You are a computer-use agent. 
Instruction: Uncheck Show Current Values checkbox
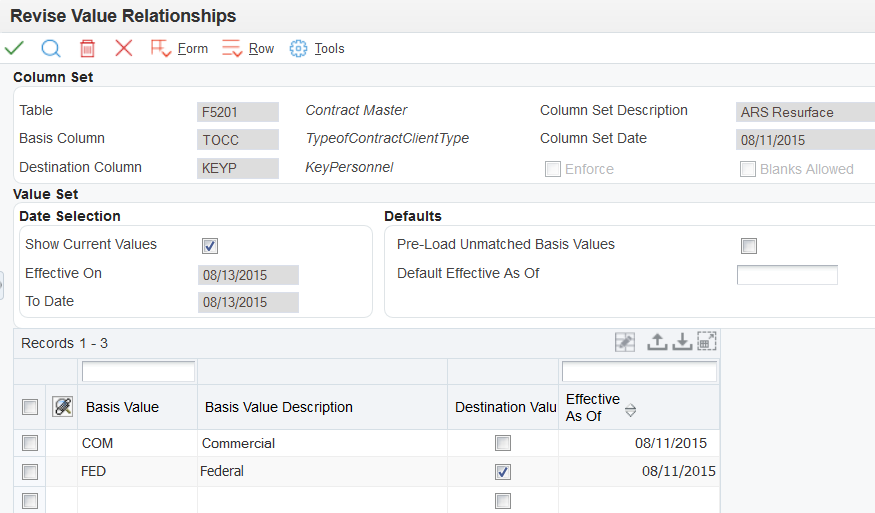tap(210, 246)
